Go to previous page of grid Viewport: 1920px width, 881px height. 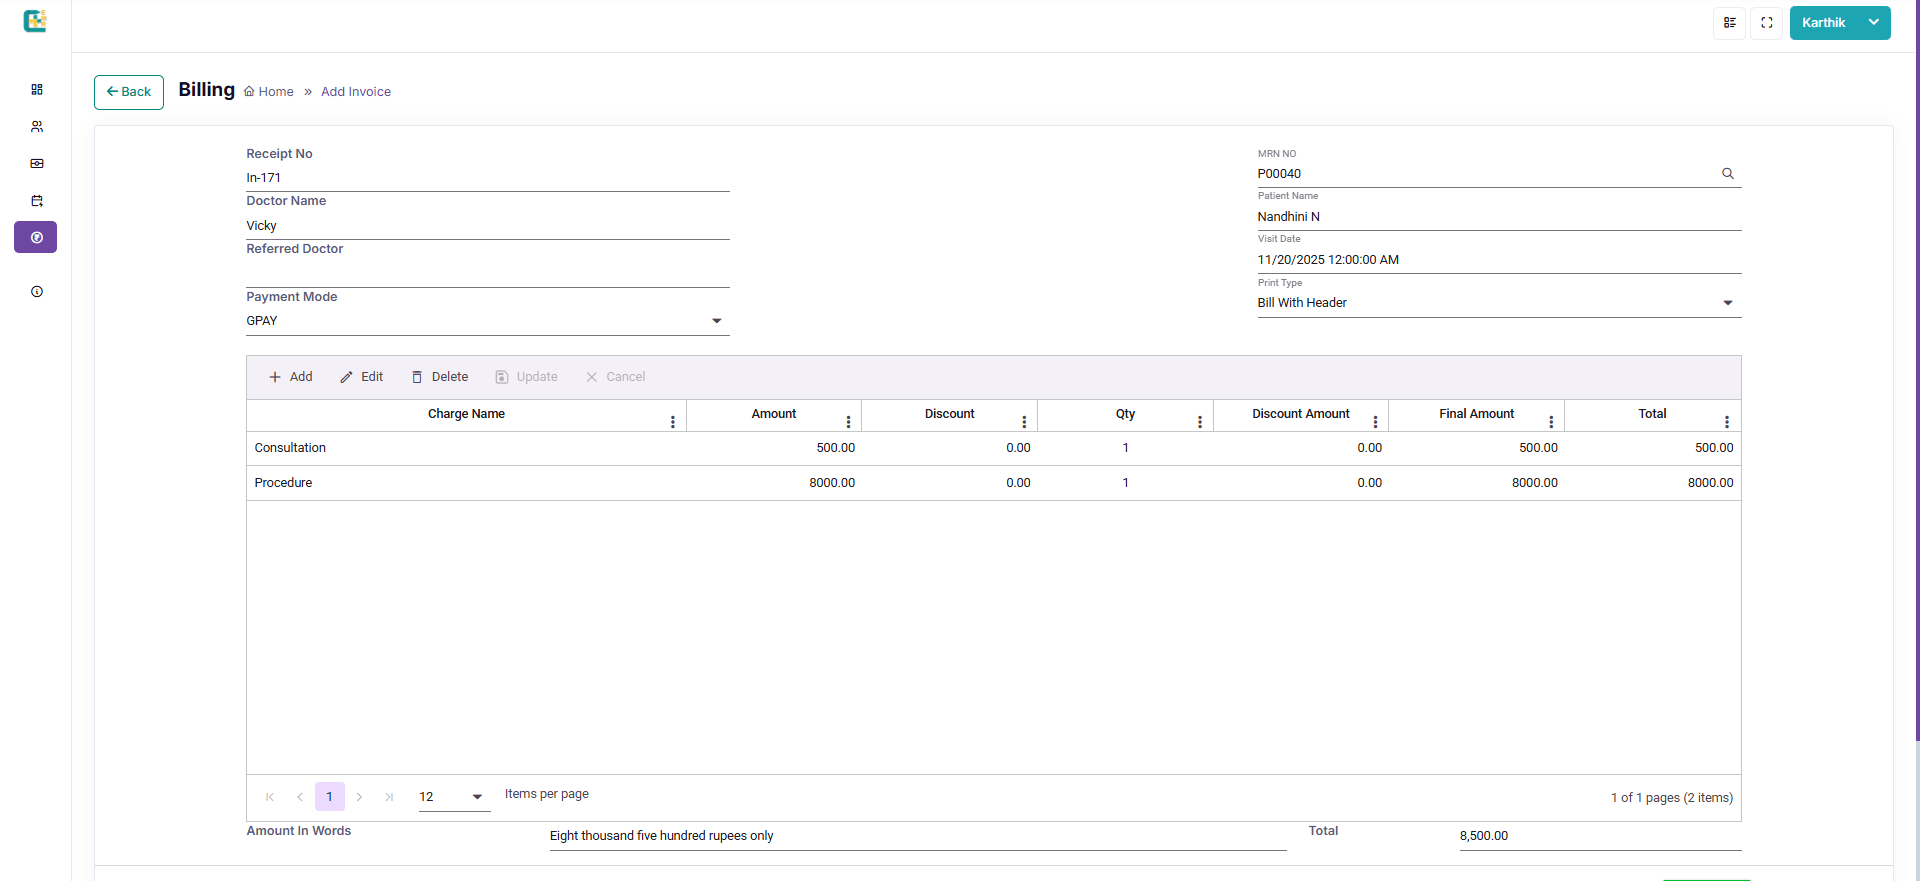300,797
